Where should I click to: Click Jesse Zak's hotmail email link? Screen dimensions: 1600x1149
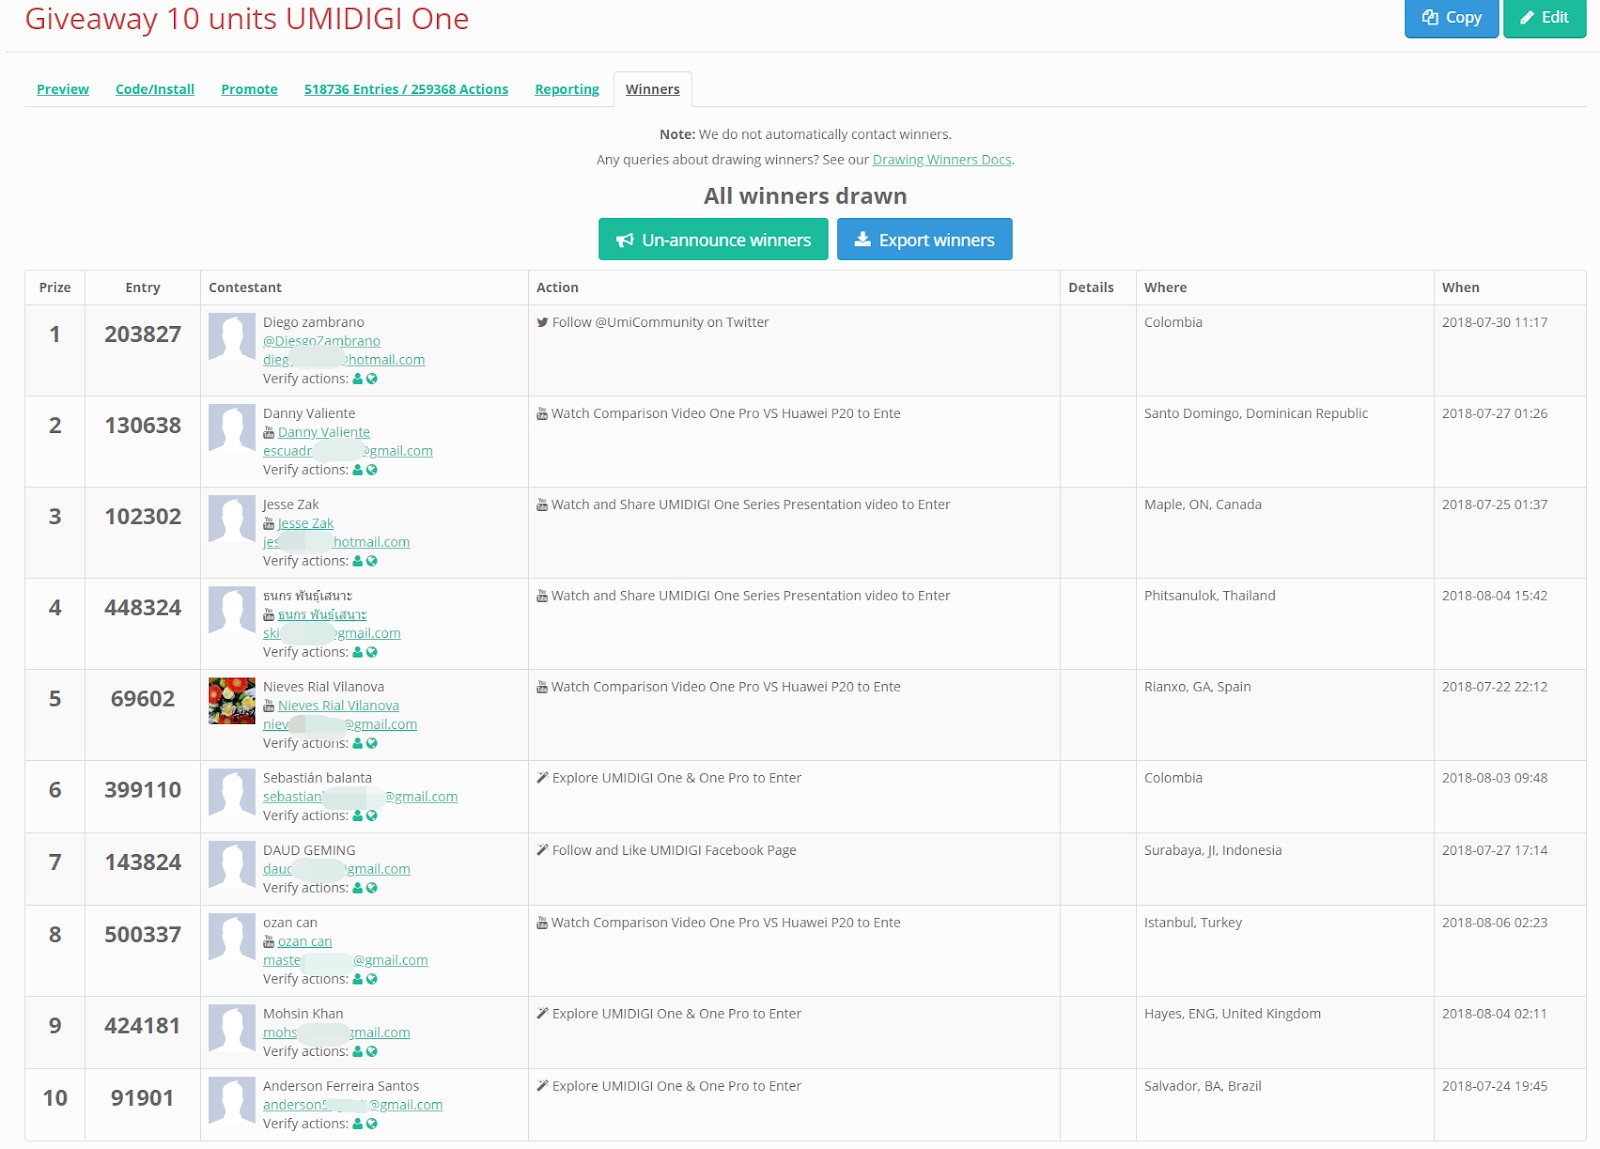[336, 542]
